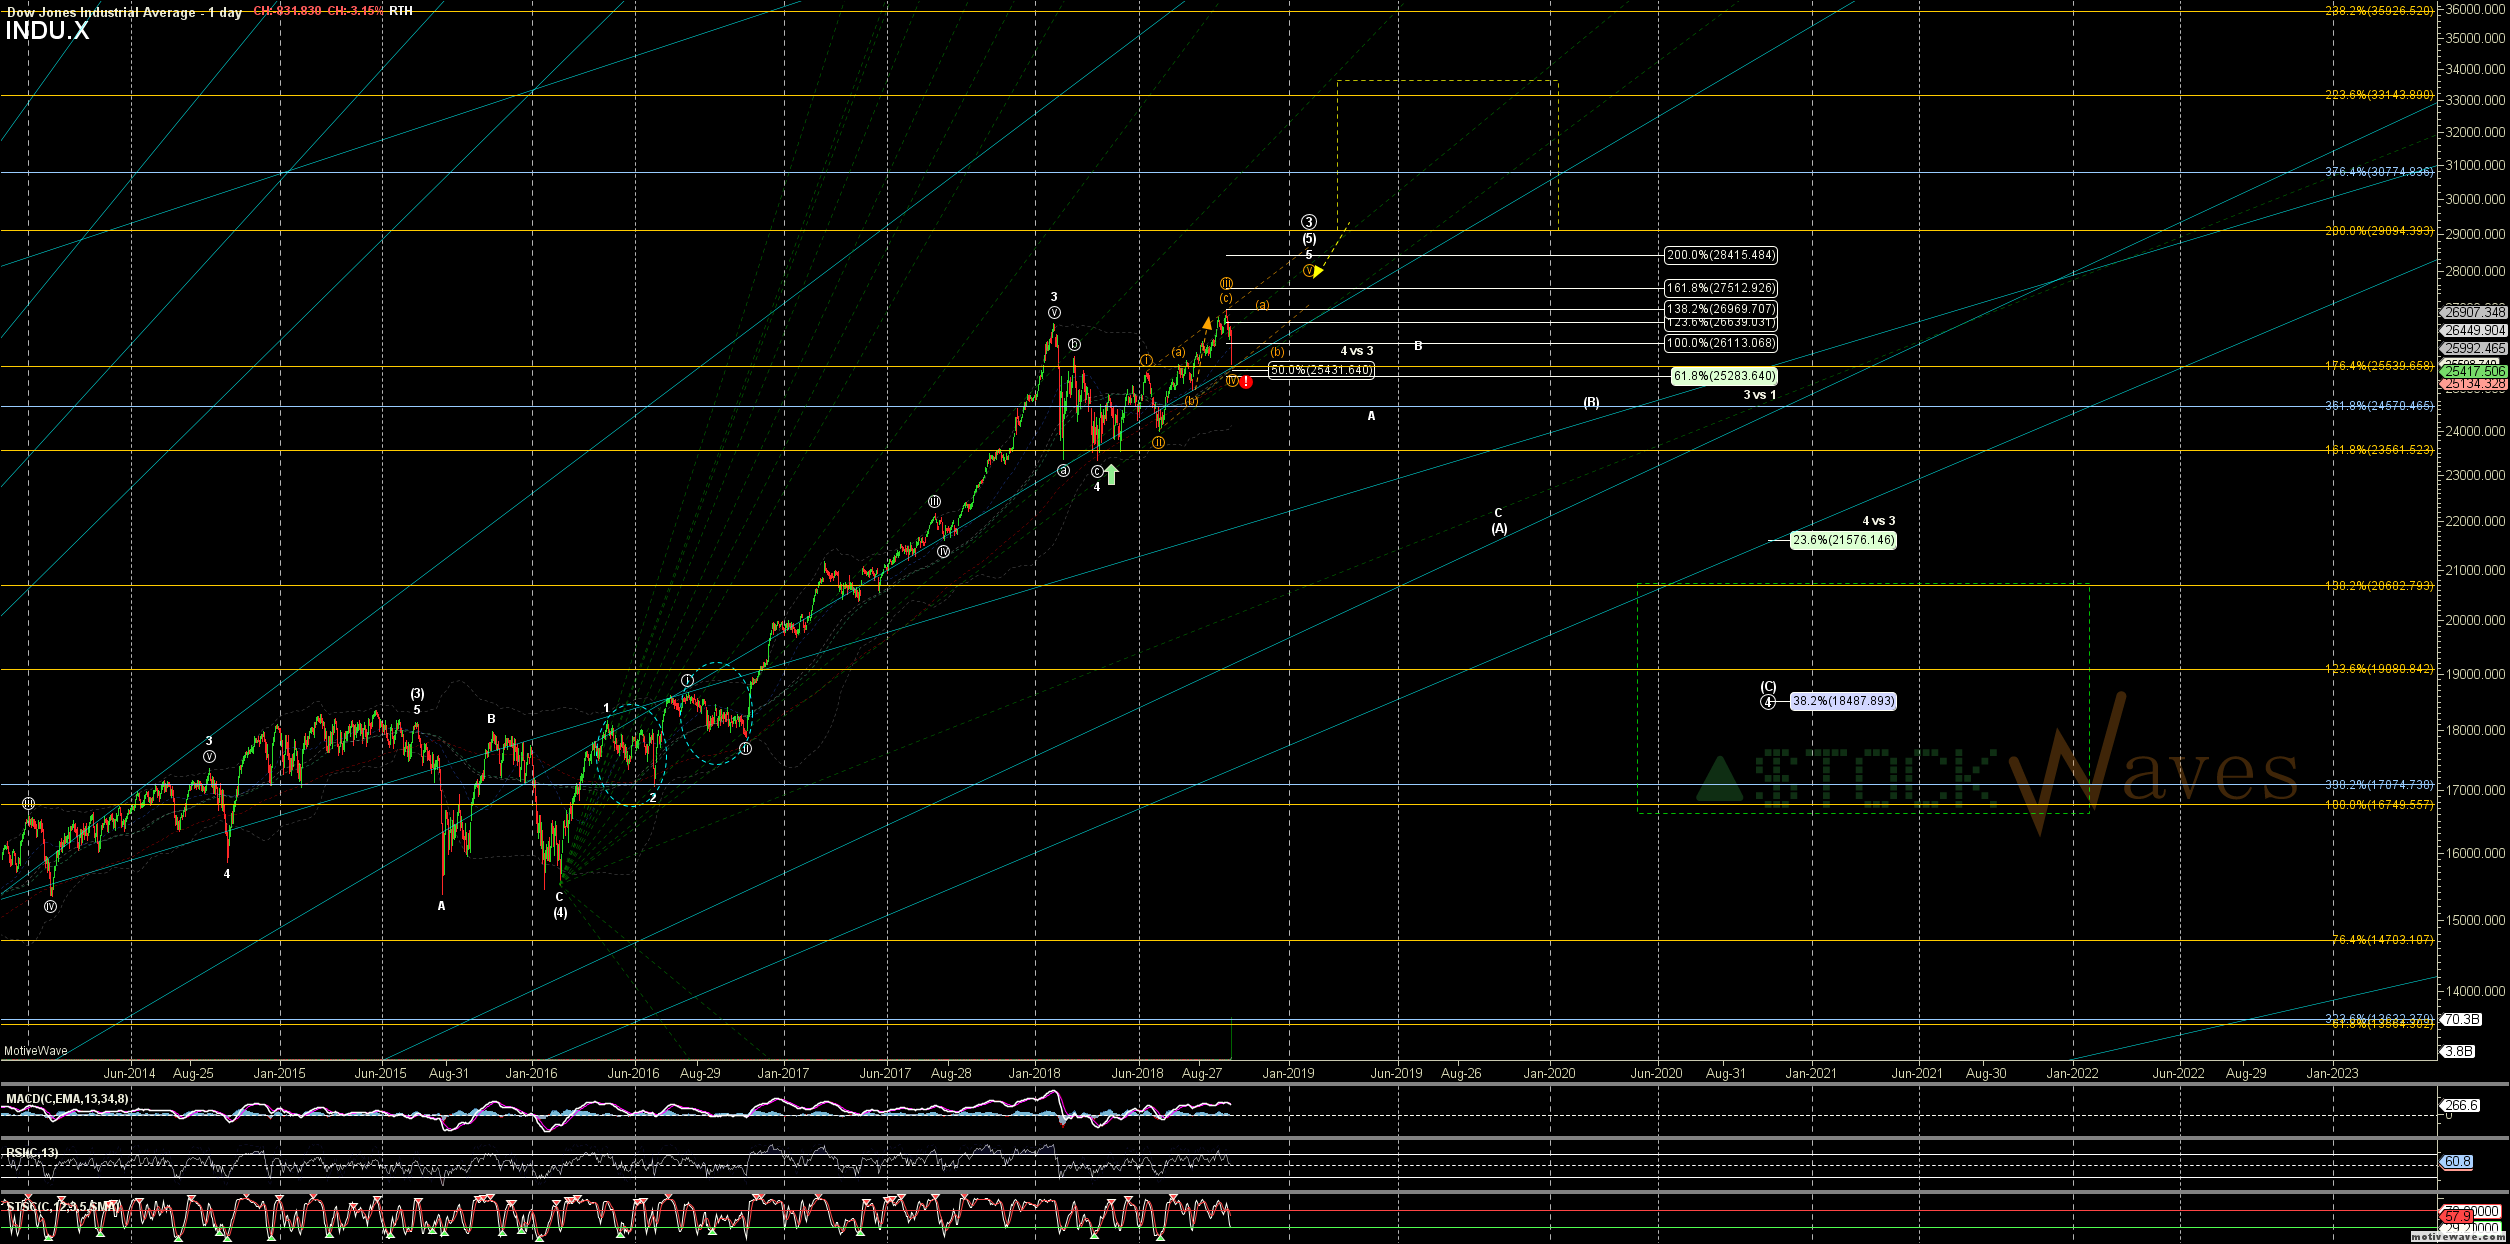
Task: Click the Jan-2018 date on time axis
Action: click(1034, 1074)
